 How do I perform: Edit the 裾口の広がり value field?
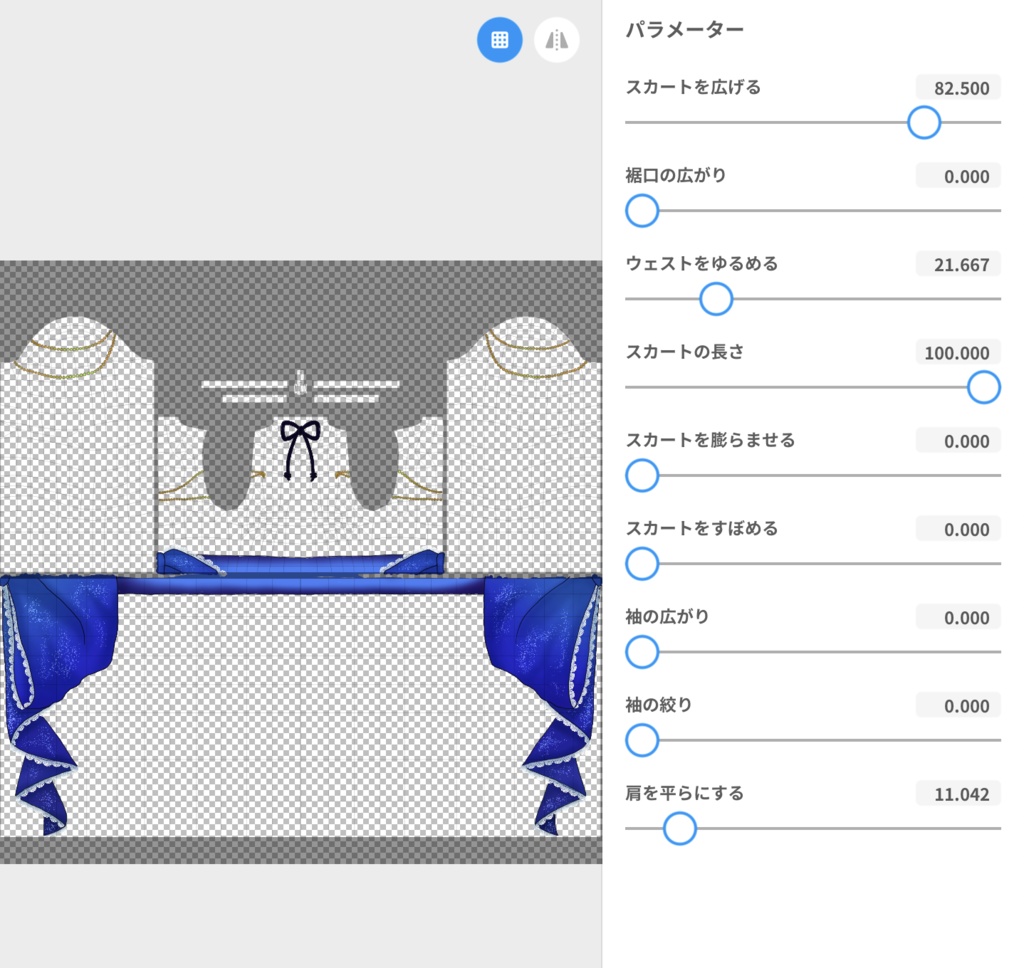click(x=958, y=176)
